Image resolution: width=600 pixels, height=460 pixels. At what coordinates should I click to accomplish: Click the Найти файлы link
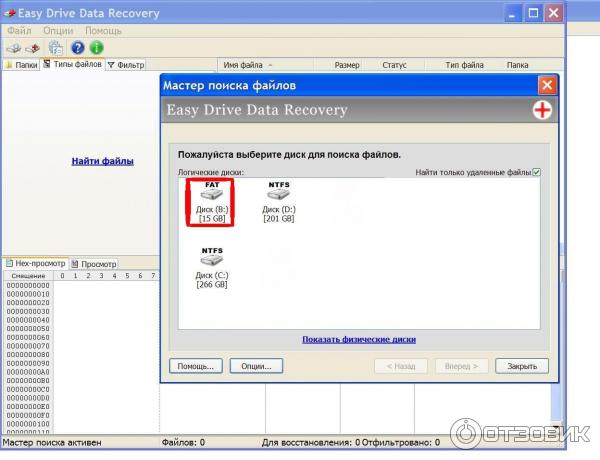click(x=103, y=161)
